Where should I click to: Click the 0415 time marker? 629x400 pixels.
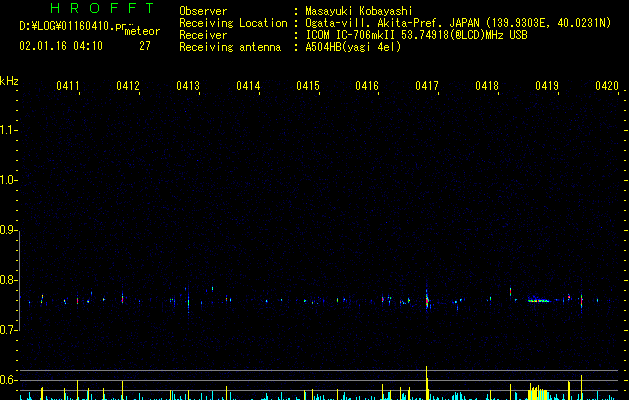[x=308, y=85]
